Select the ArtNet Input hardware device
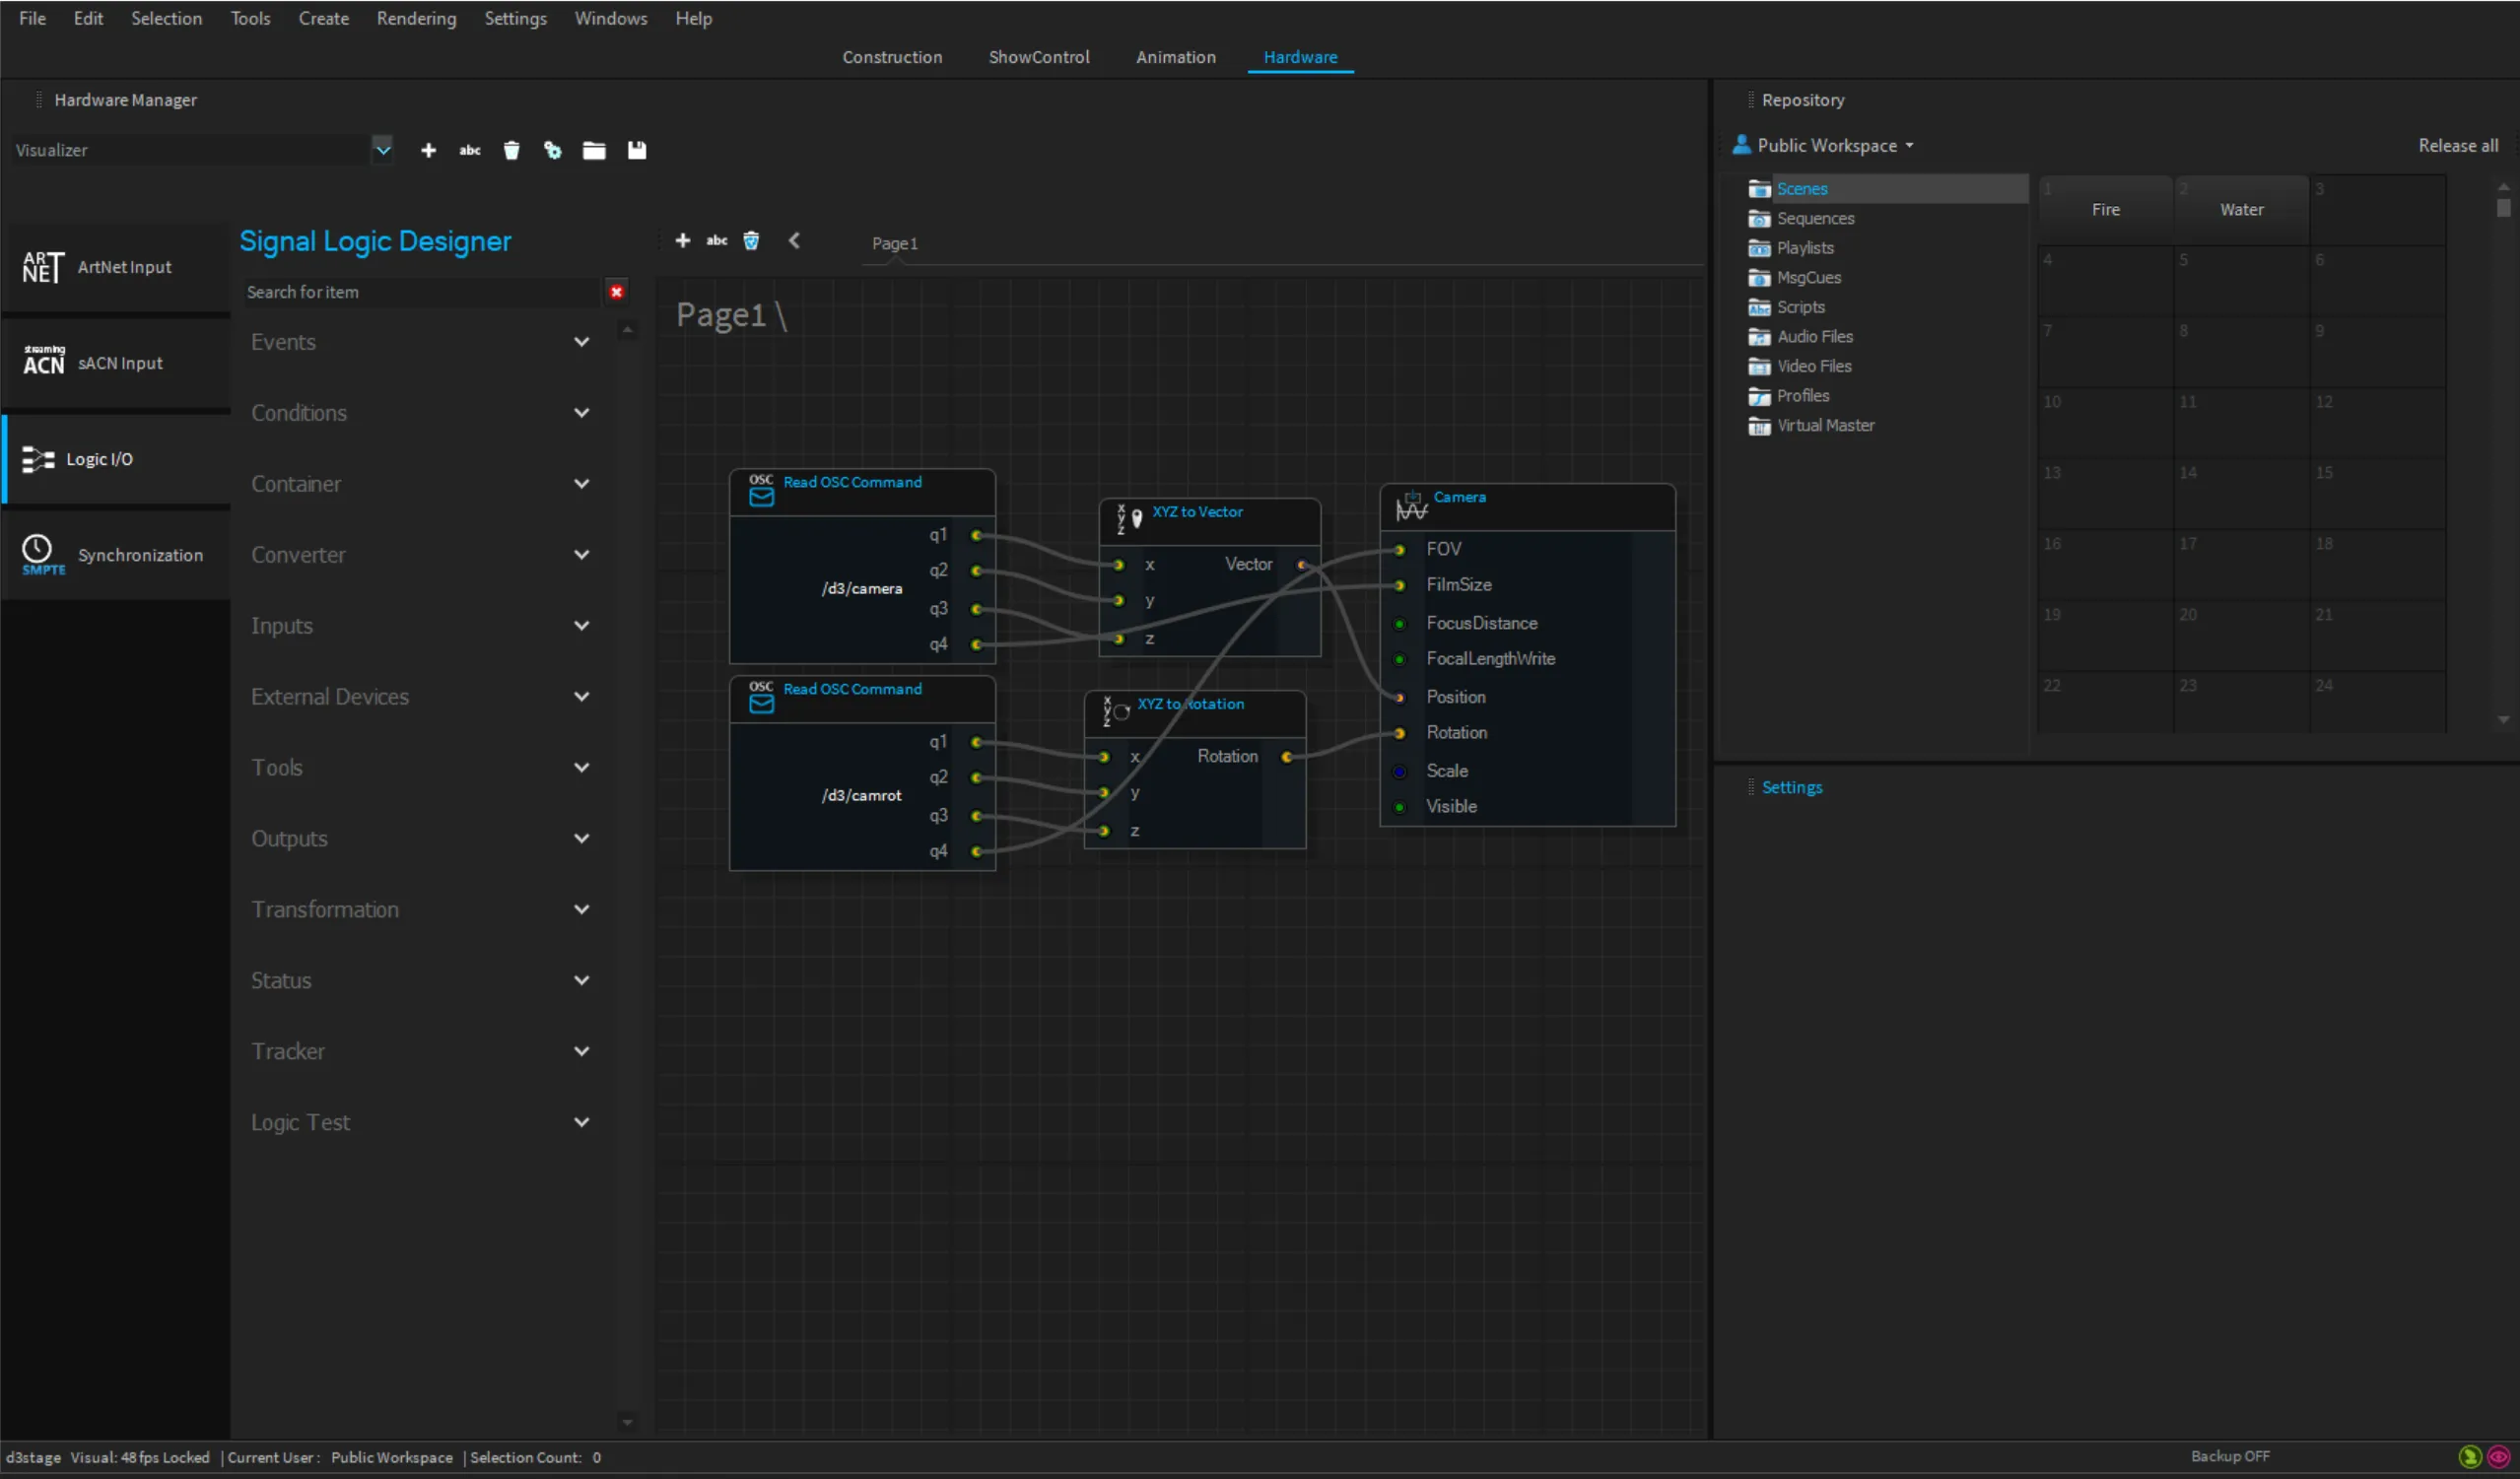 point(115,266)
